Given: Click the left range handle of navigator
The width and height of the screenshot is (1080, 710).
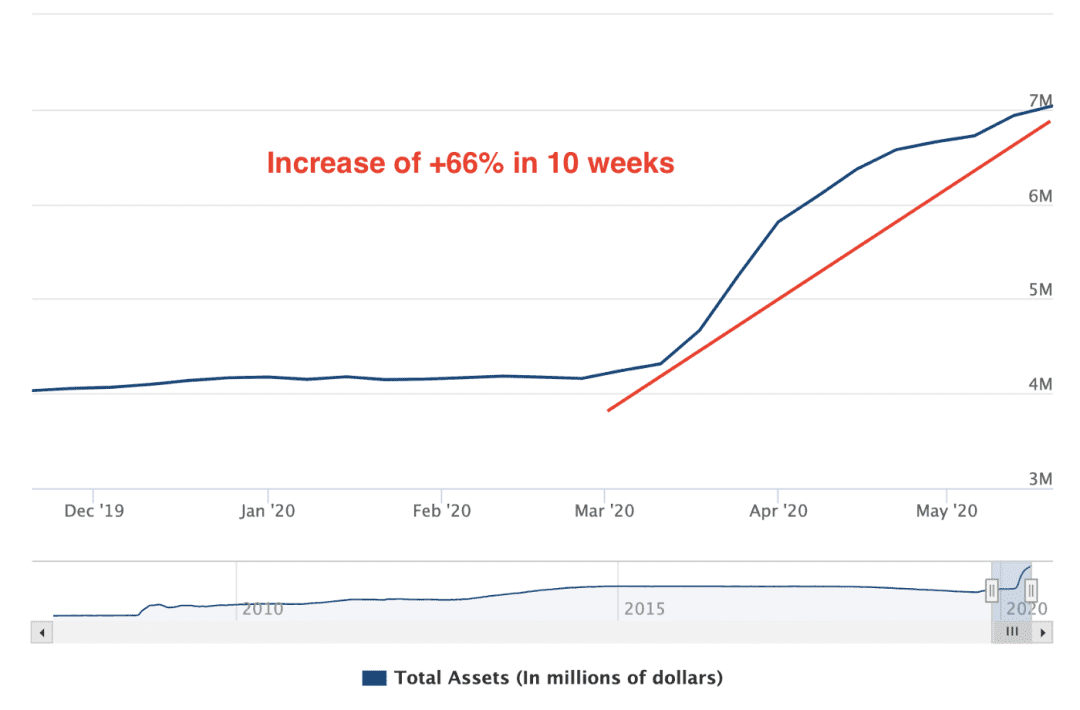Looking at the screenshot, I should pyautogui.click(x=992, y=591).
